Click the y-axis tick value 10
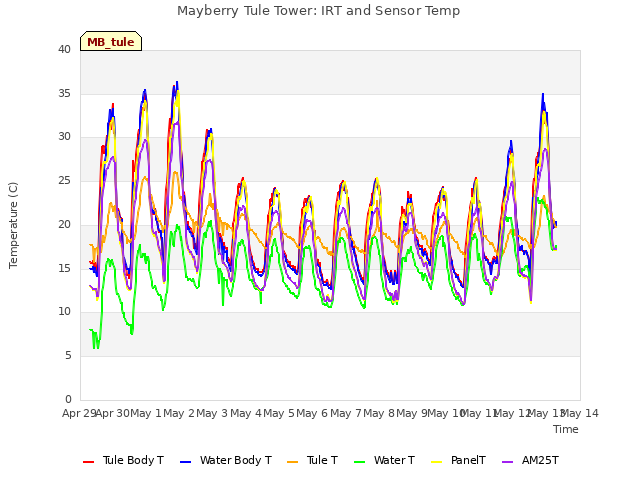This screenshot has height=480, width=640. pos(64,311)
